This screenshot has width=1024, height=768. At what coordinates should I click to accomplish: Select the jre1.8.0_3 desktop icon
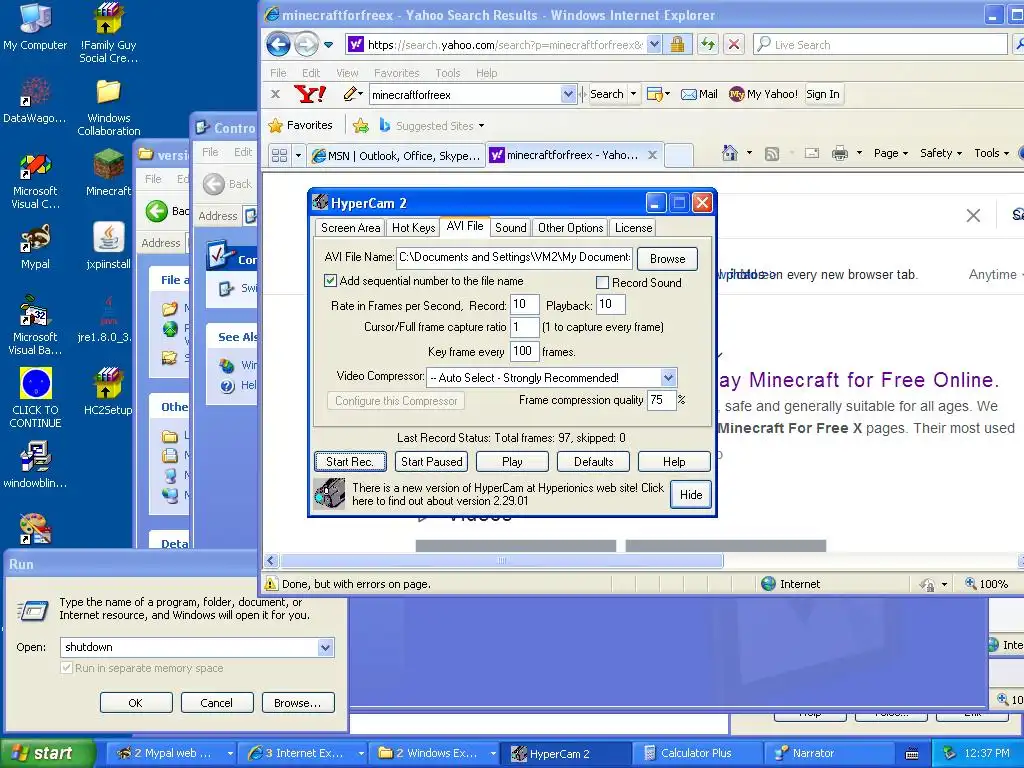104,320
